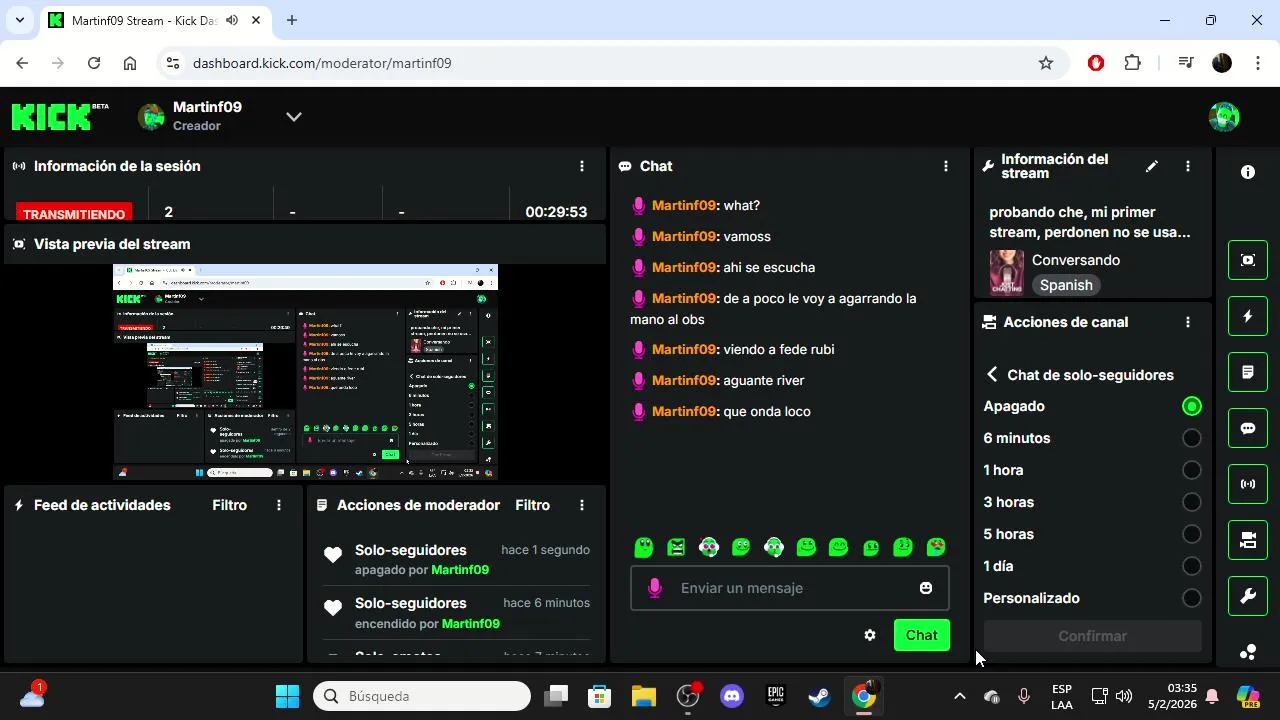Open Acciones de moderador three-dot menu
This screenshot has height=720, width=1280.
coord(582,505)
